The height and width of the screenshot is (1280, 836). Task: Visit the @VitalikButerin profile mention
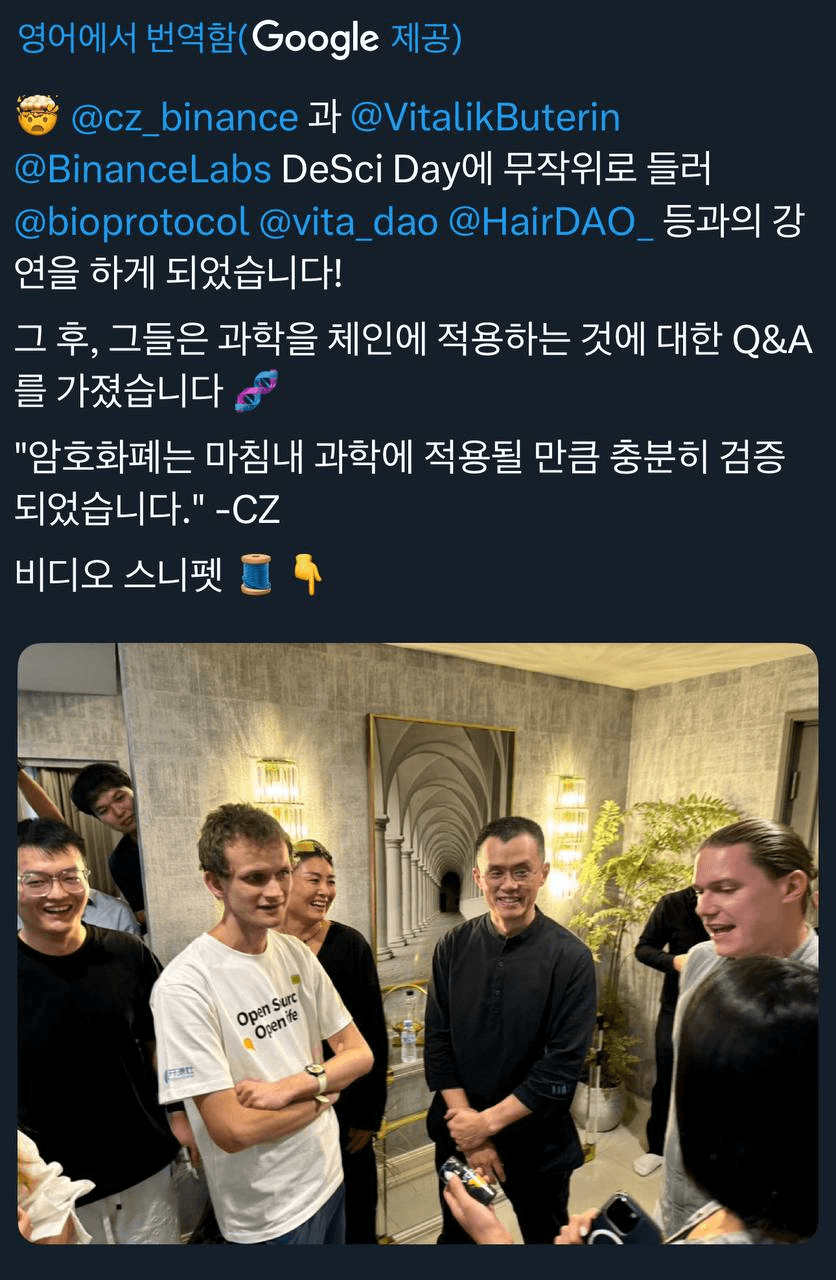pyautogui.click(x=485, y=118)
